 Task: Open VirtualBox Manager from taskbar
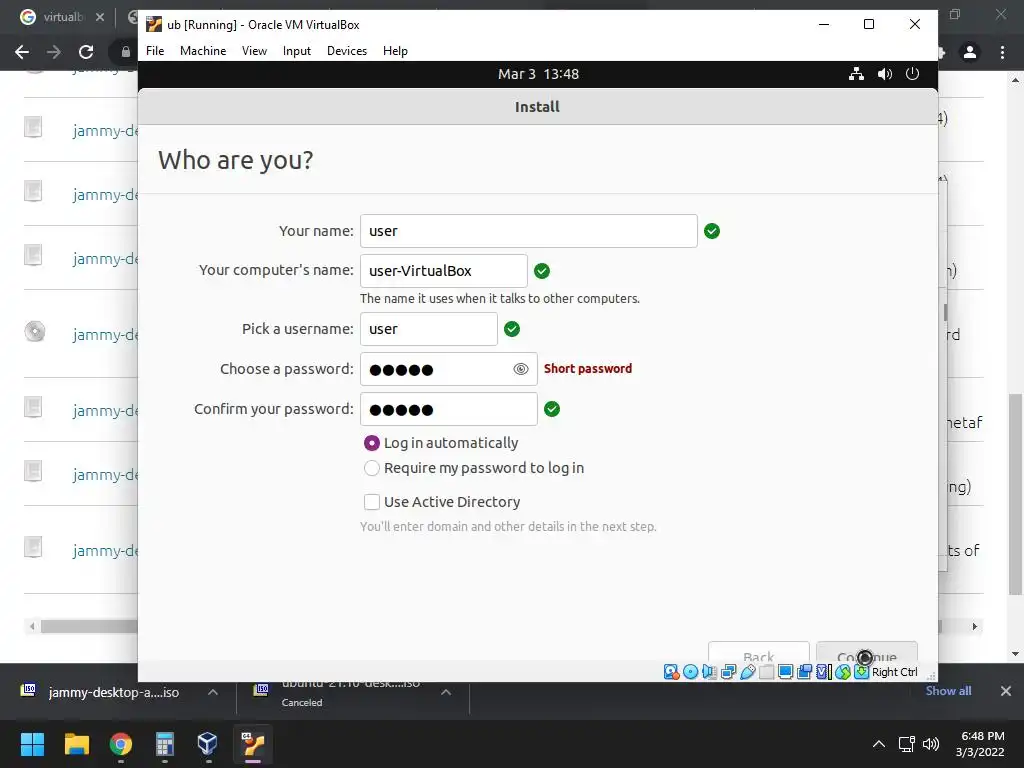point(208,744)
